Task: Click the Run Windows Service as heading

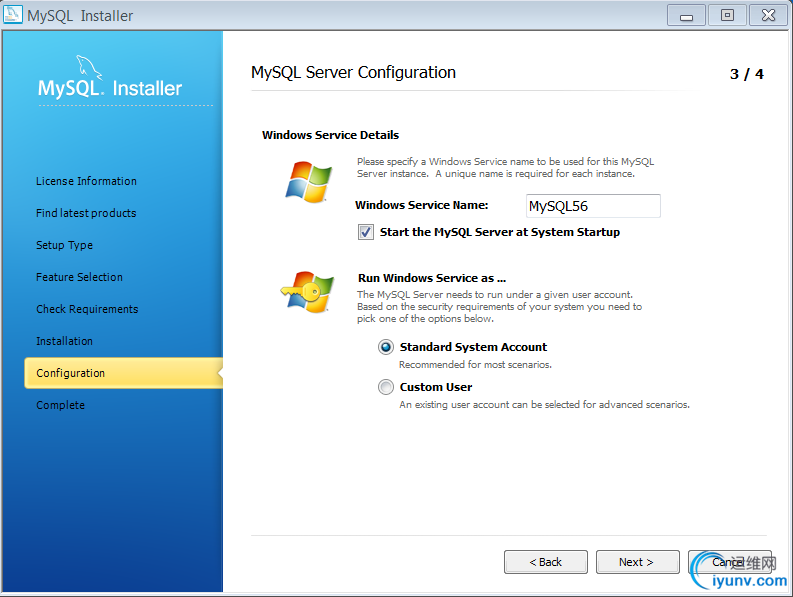Action: click(x=432, y=278)
